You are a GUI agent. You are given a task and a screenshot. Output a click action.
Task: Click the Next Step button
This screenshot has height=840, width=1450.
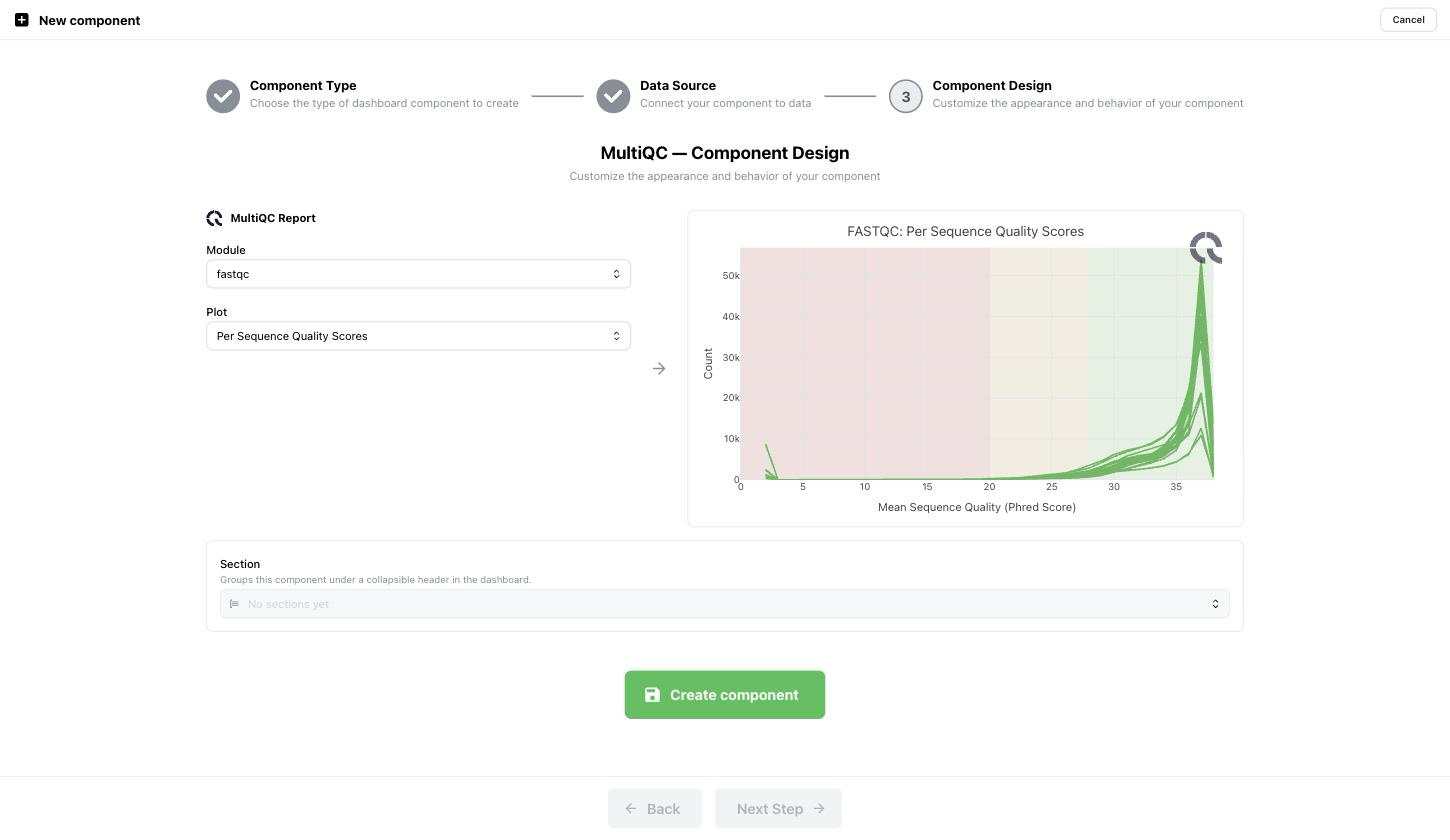click(x=778, y=809)
